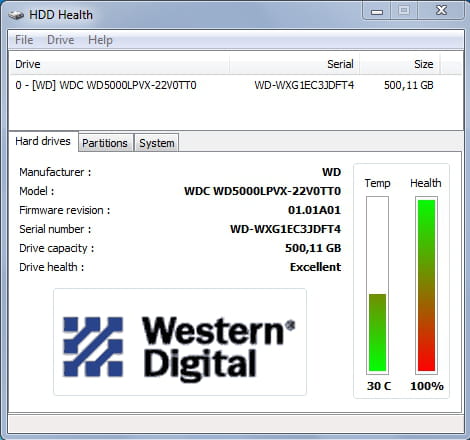Click the Temp gauge bar
470x440 pixels.
(377, 285)
